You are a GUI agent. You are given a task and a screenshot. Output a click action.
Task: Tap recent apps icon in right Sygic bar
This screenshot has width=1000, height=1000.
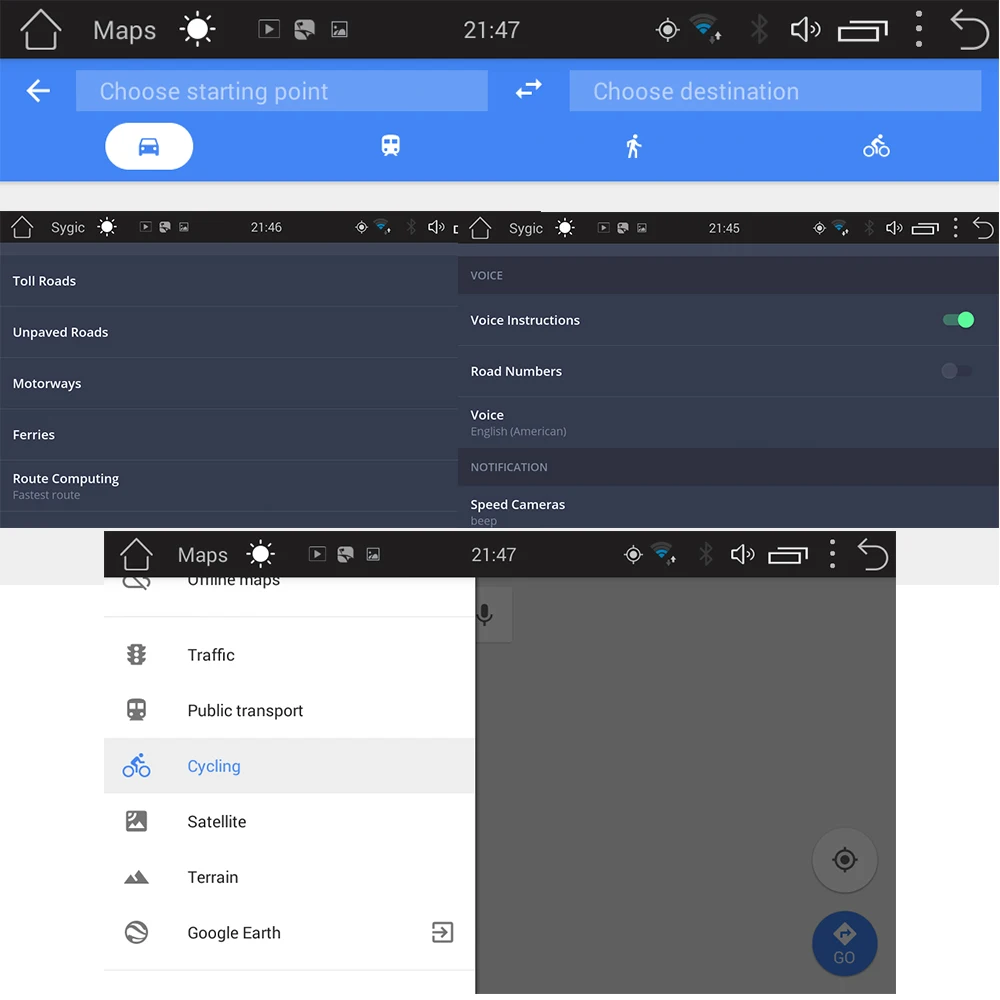(x=925, y=228)
